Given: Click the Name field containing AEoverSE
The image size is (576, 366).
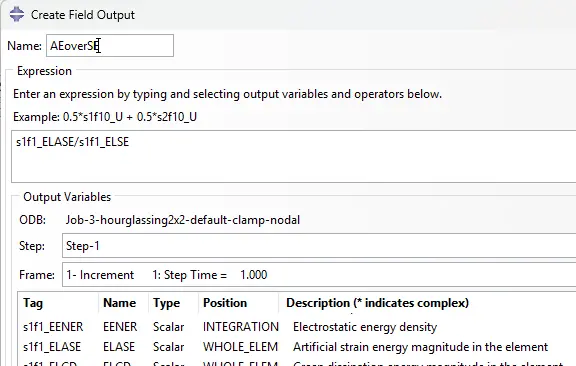Looking at the screenshot, I should 110,46.
